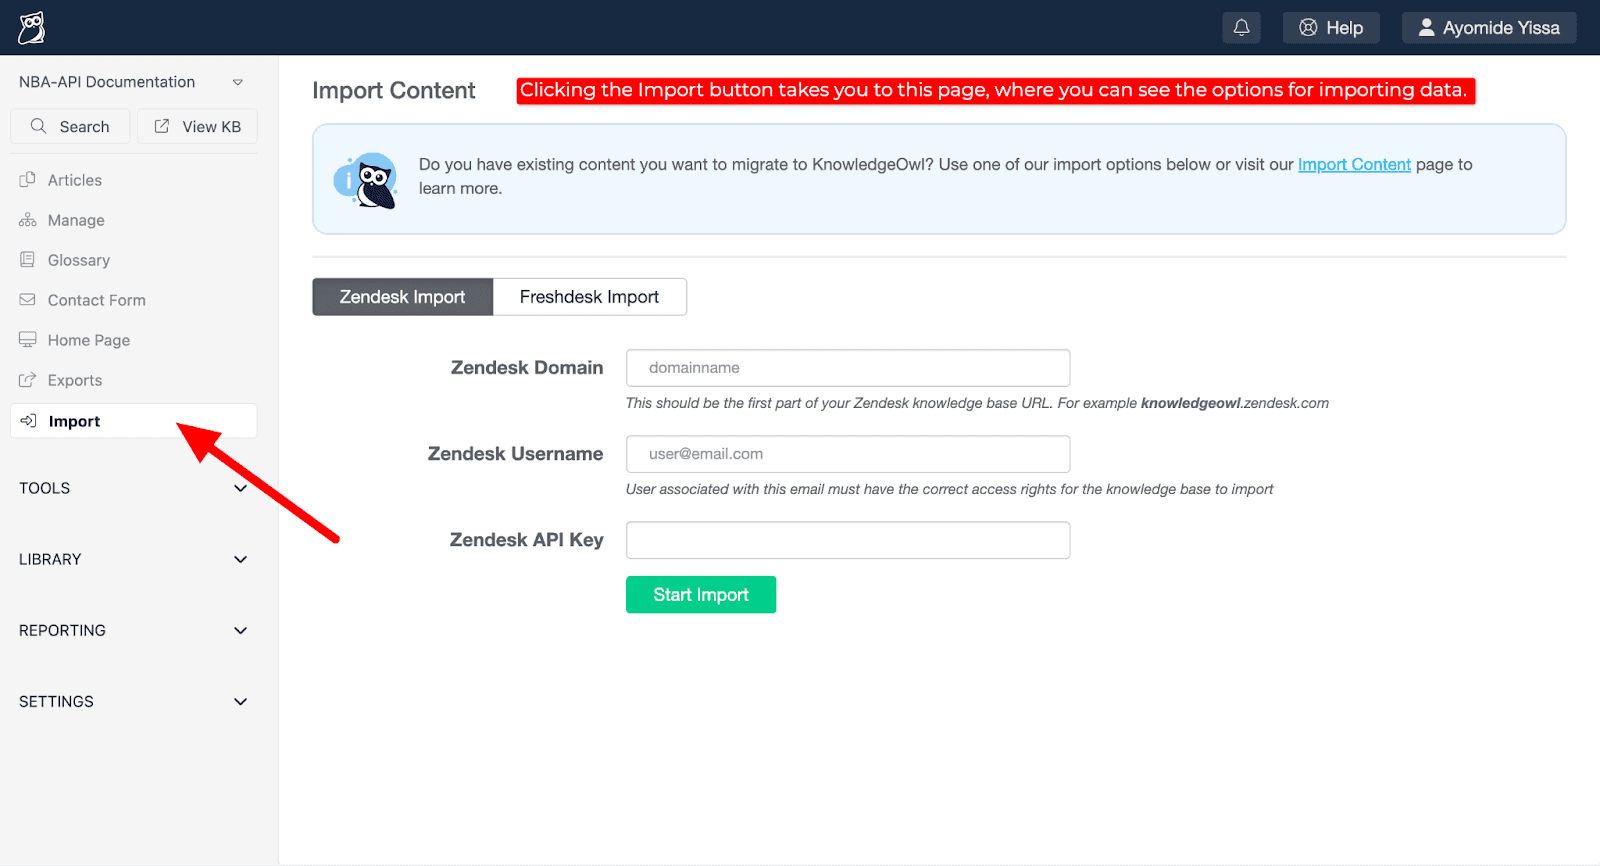Click the Exports icon in sidebar
1600x866 pixels.
[x=28, y=380]
